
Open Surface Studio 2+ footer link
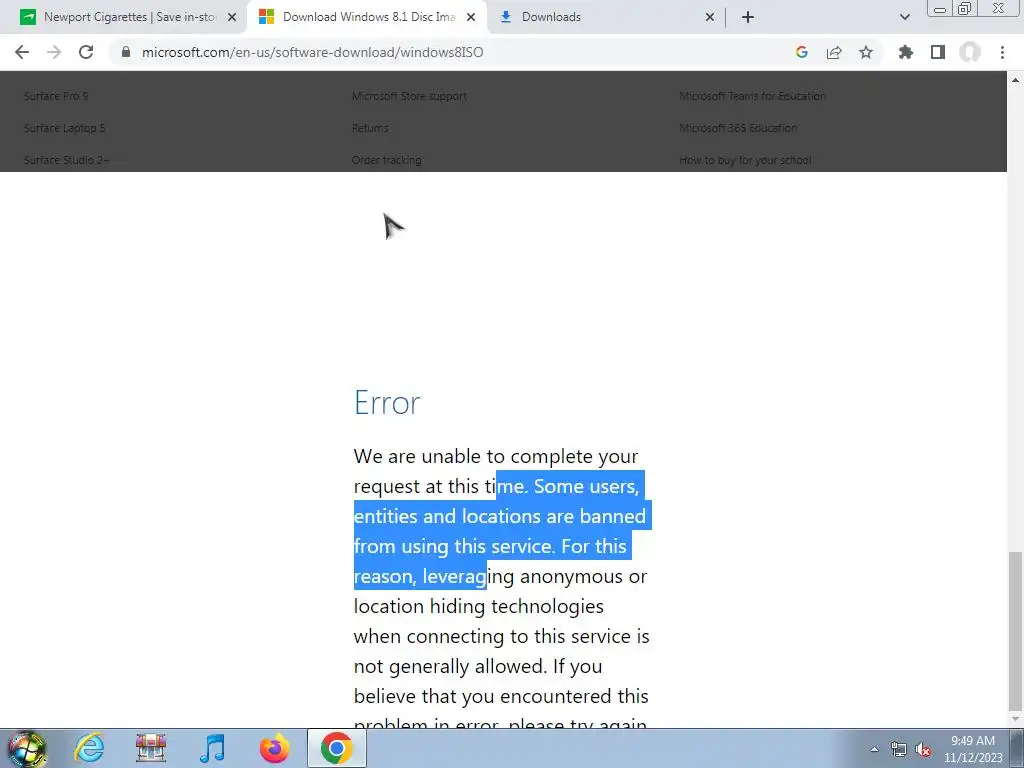[x=67, y=160]
